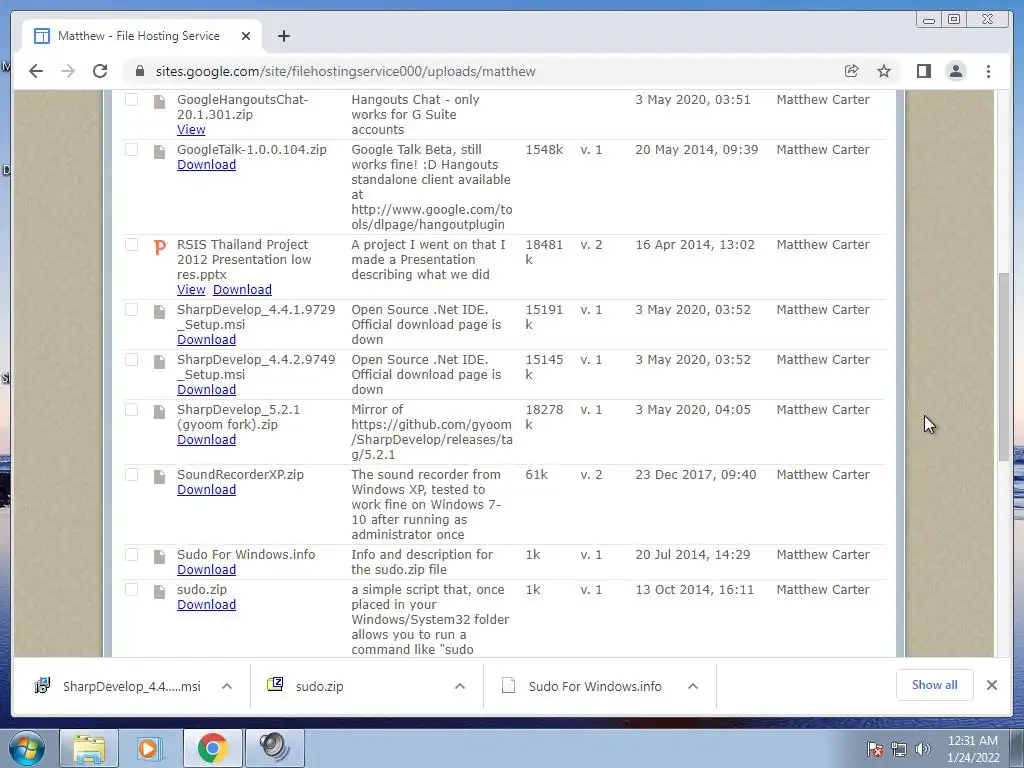This screenshot has width=1024, height=768.
Task: Open the Windows Start menu
Action: [26, 748]
